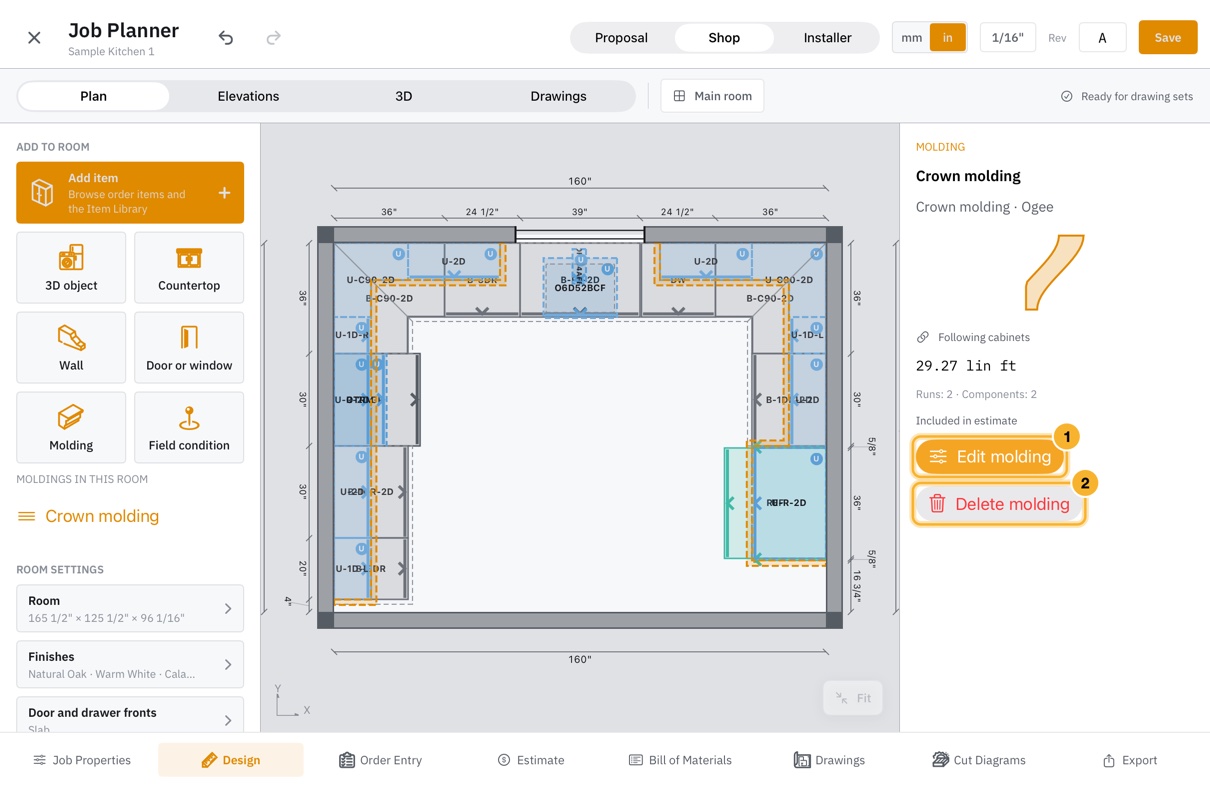Add a Field condition
Viewport: 1210px width, 808px height.
point(189,428)
